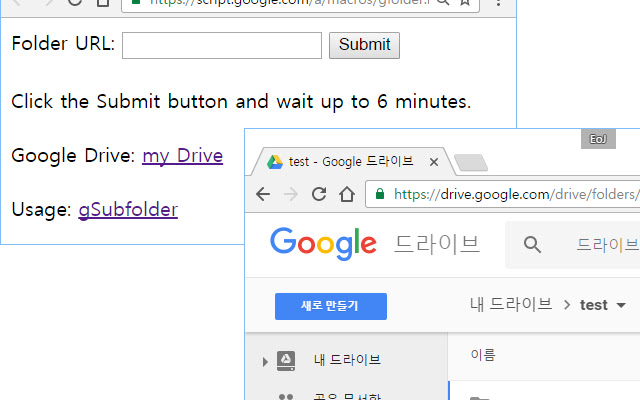Click bookmark star in script window
This screenshot has height=400, width=640.
pos(464,2)
